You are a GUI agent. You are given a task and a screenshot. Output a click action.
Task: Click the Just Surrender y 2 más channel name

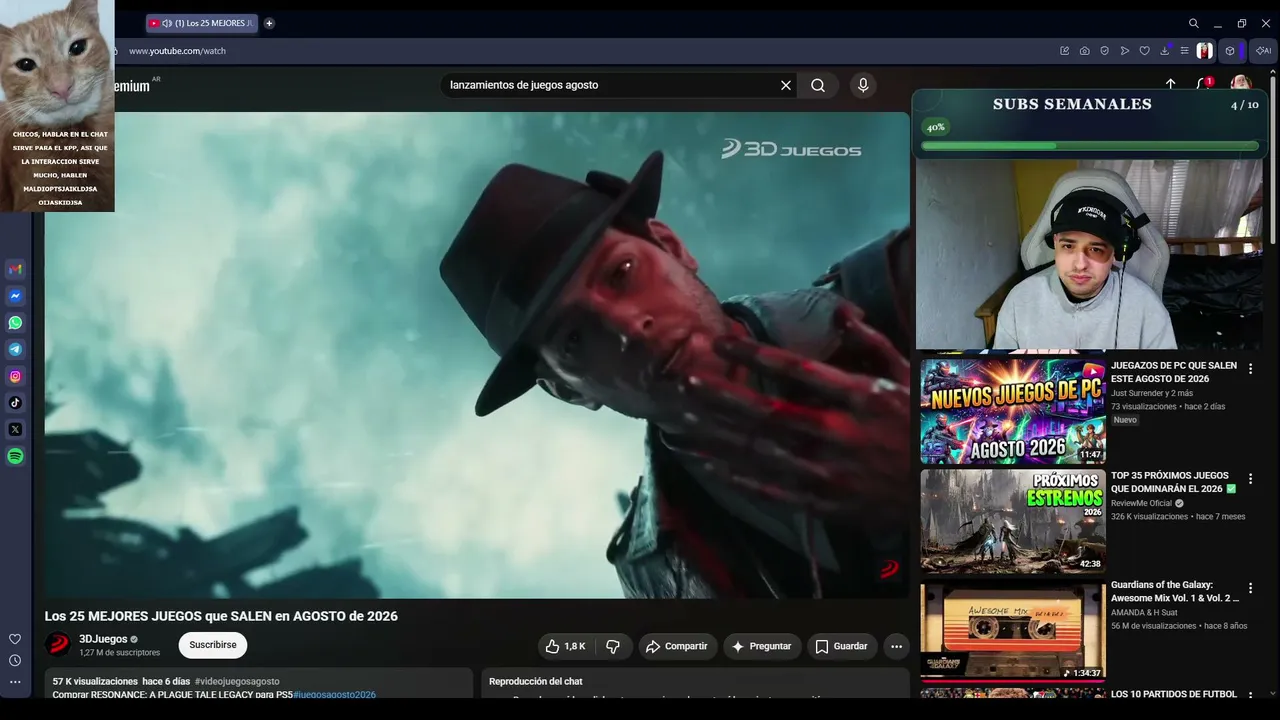1152,393
